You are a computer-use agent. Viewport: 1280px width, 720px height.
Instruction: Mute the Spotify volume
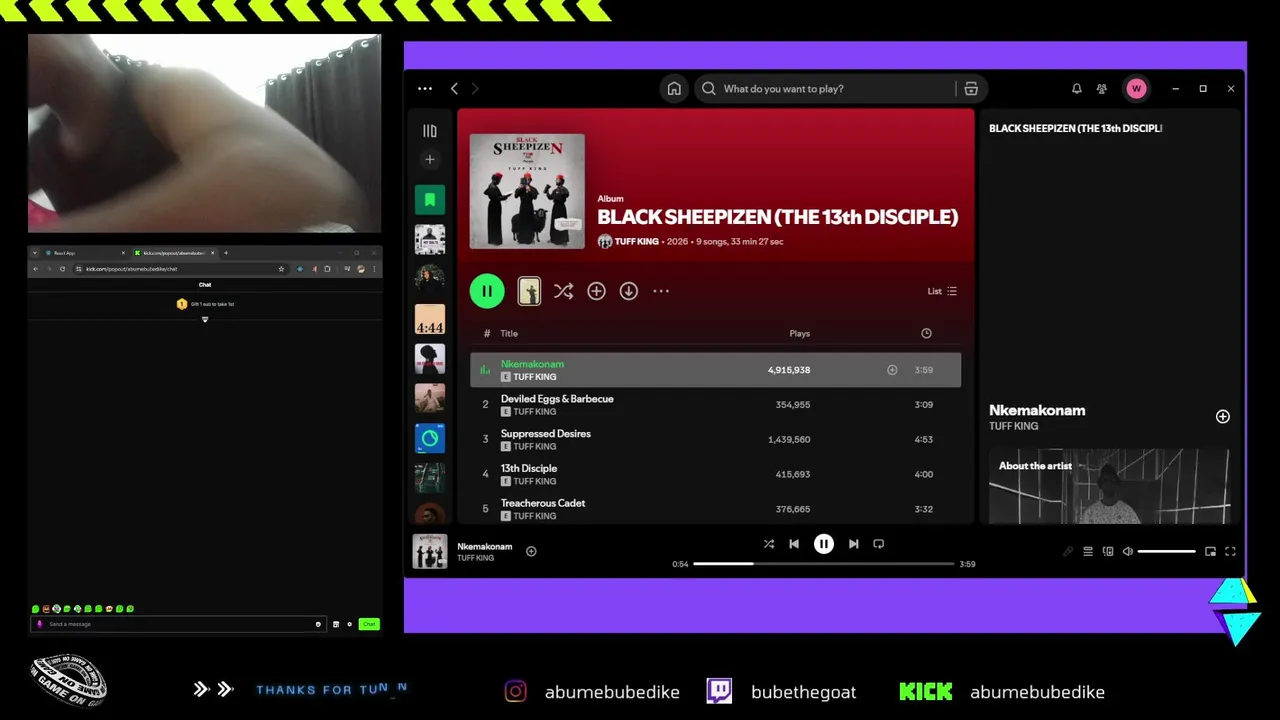click(1128, 551)
